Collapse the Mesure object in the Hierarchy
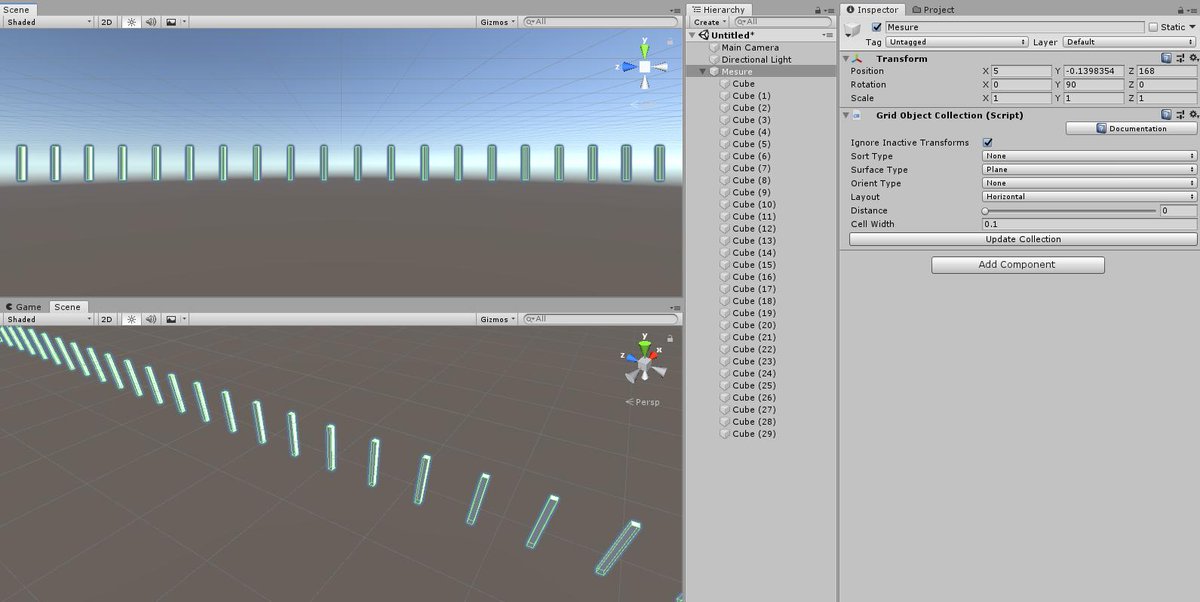Image resolution: width=1200 pixels, height=602 pixels. click(x=702, y=72)
